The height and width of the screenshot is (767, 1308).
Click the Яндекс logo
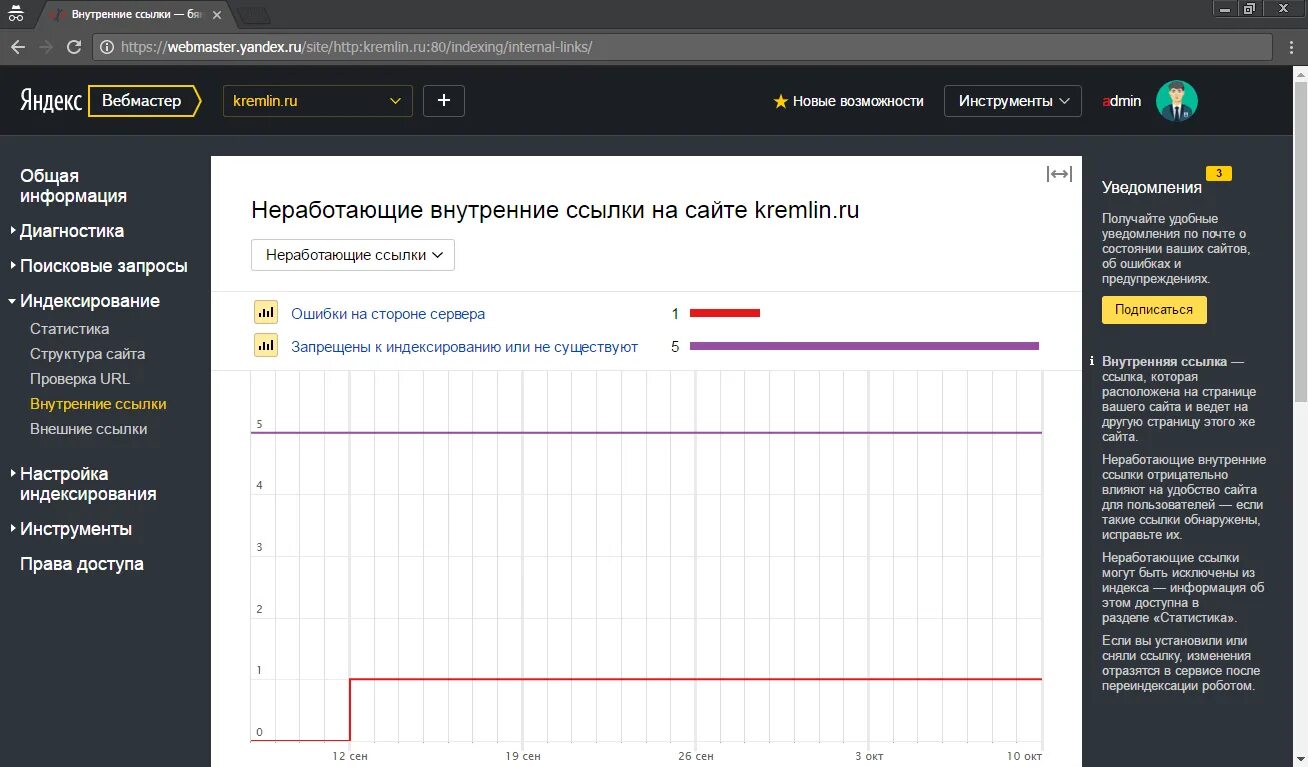[51, 101]
